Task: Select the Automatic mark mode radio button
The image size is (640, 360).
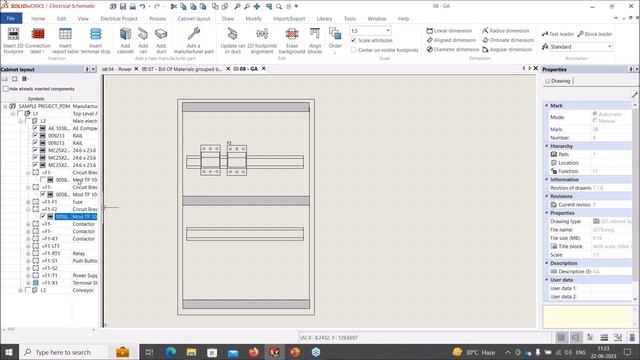Action: click(x=595, y=114)
